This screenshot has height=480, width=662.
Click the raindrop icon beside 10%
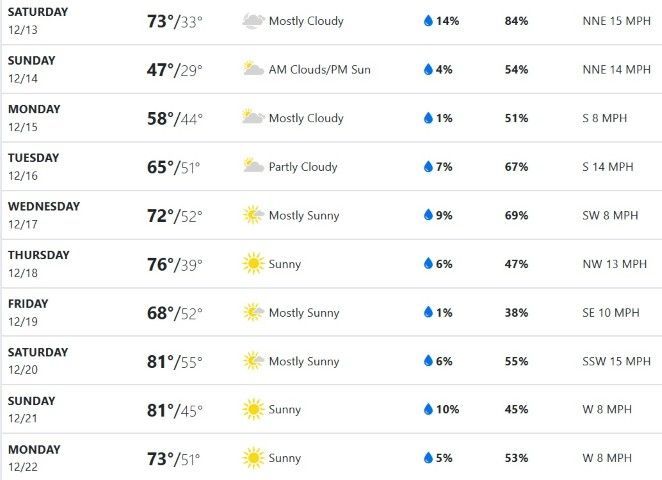pyautogui.click(x=428, y=410)
